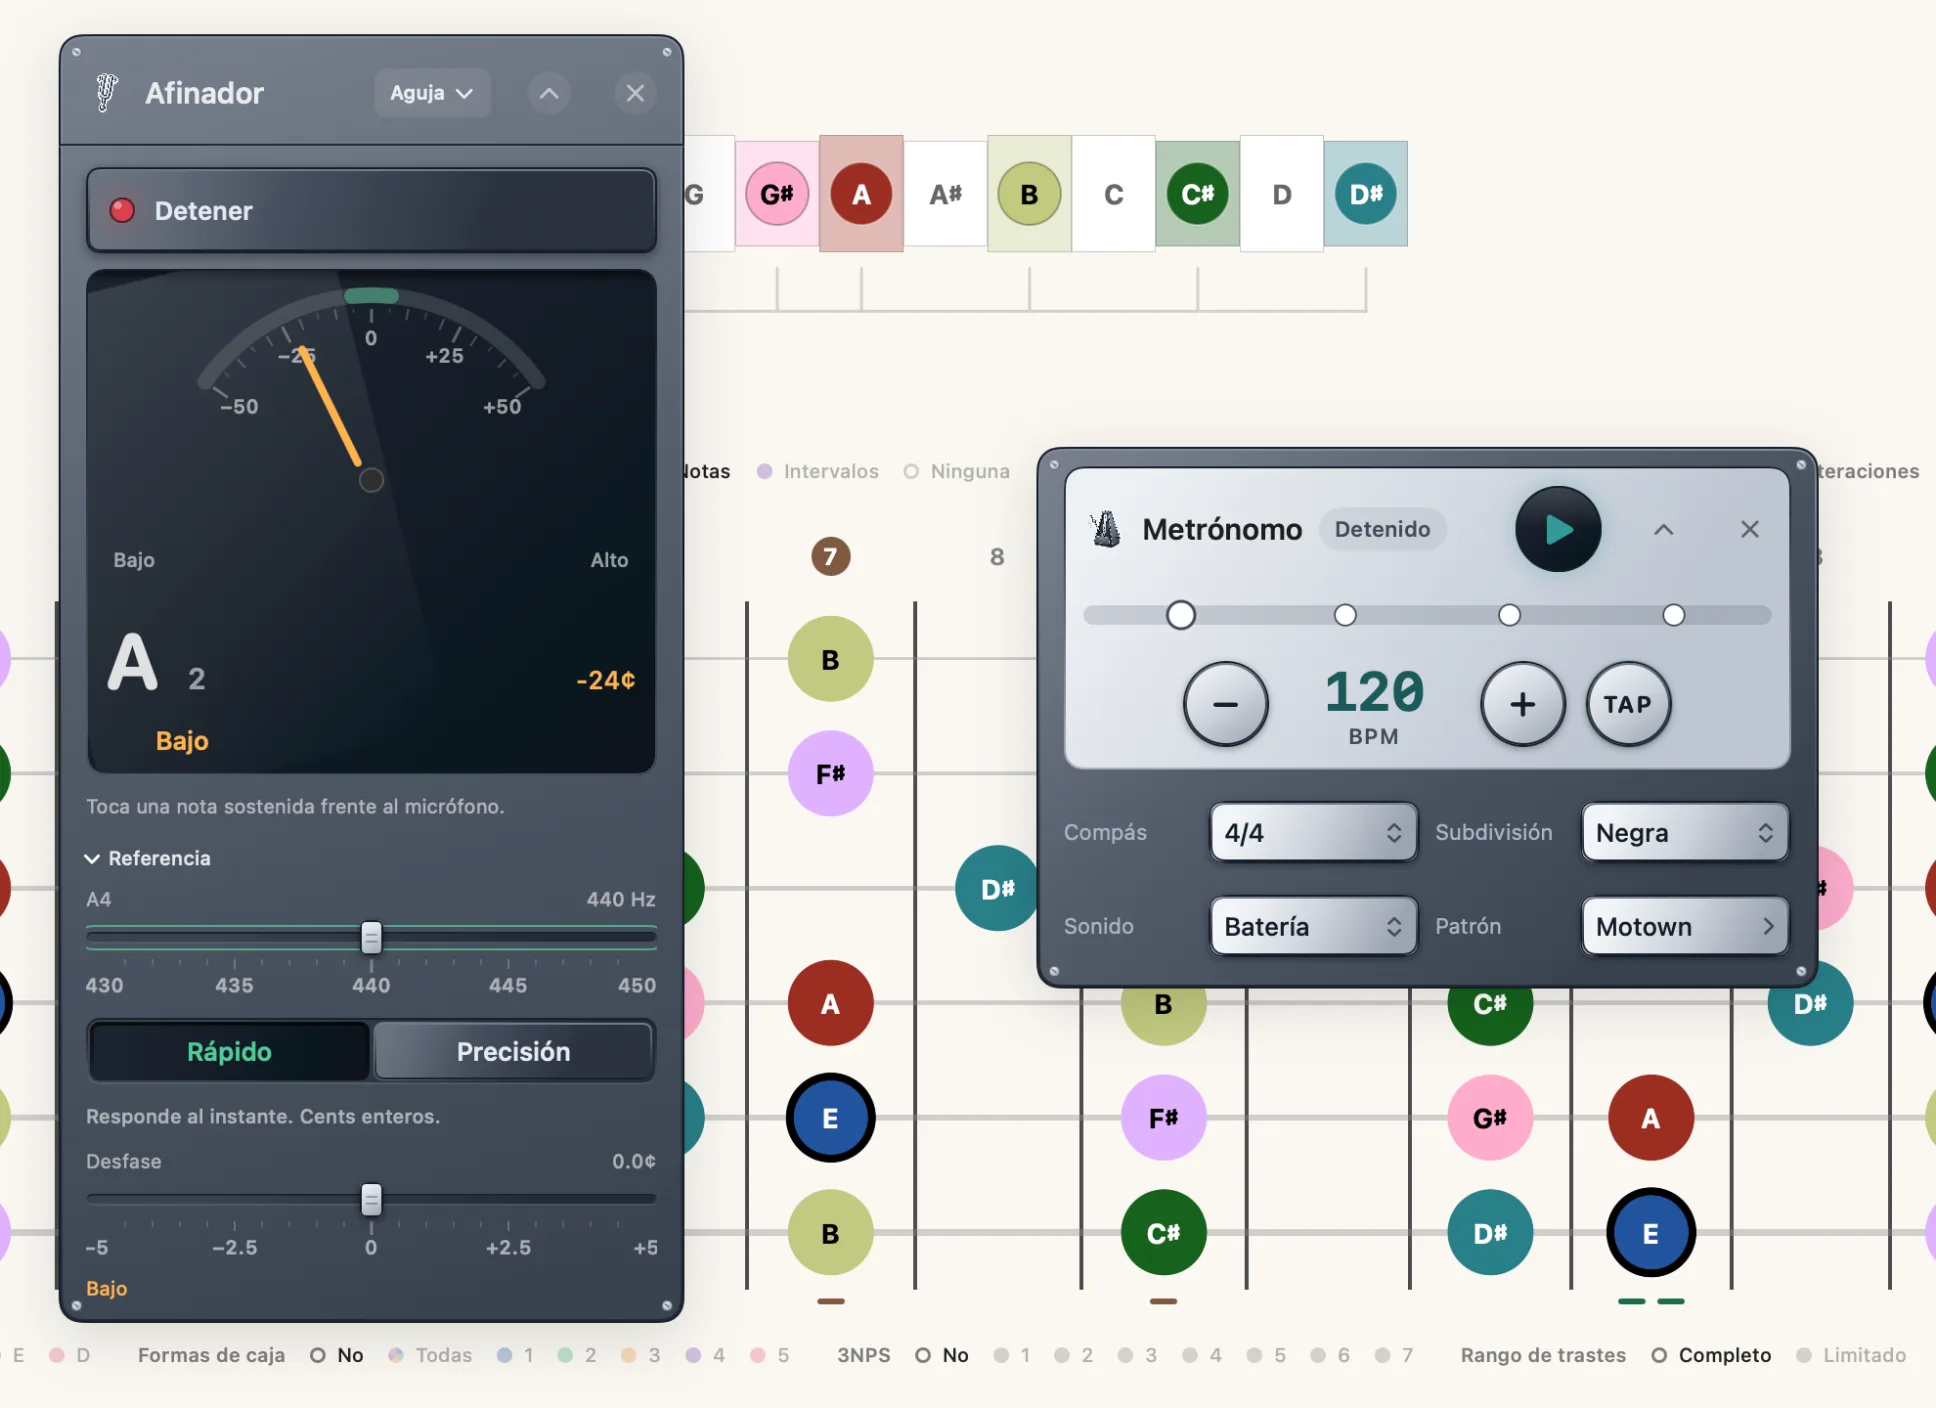This screenshot has height=1408, width=1936.
Task: Decrease BPM with the minus button
Action: (1226, 704)
